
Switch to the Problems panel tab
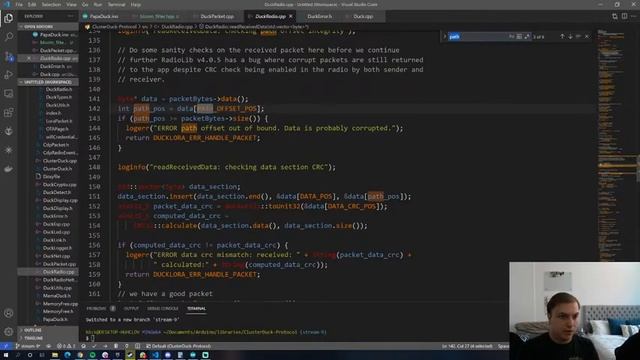click(x=96, y=309)
